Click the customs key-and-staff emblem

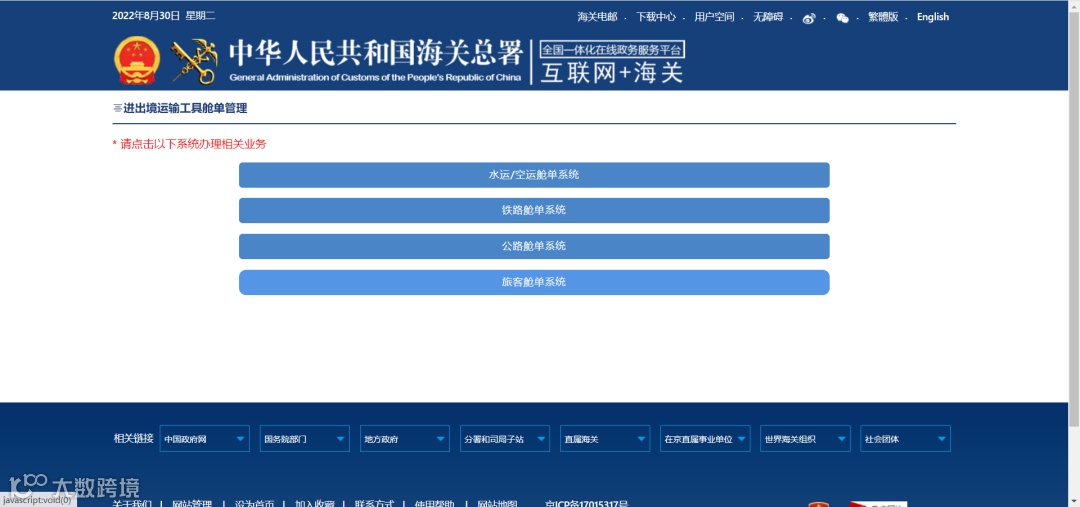click(194, 61)
